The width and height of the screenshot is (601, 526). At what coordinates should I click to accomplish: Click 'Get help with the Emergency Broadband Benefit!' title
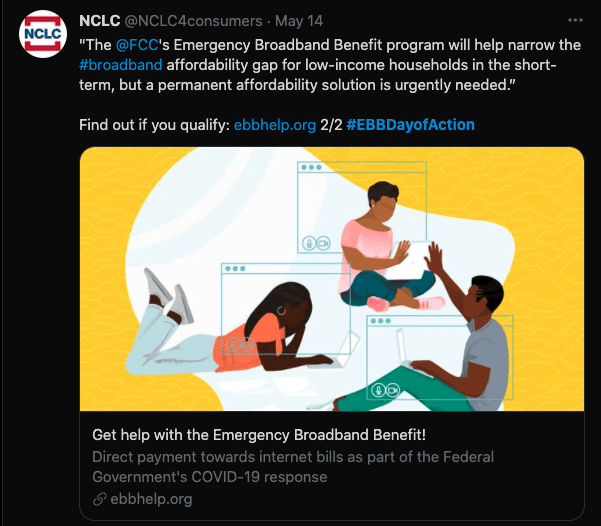(x=259, y=435)
